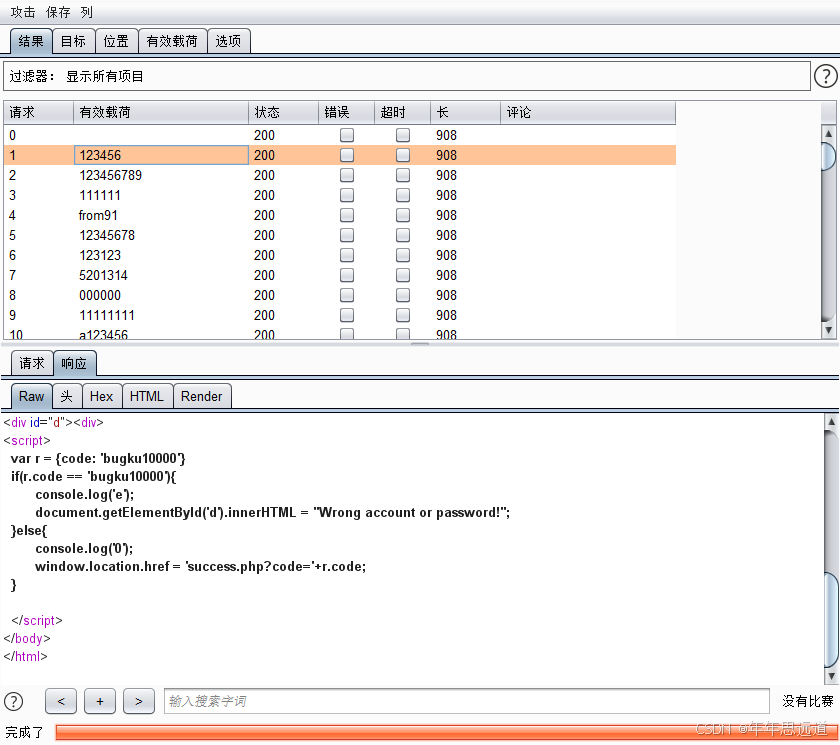This screenshot has height=745, width=840.
Task: Open the filter help question-mark icon
Action: pyautogui.click(x=826, y=76)
